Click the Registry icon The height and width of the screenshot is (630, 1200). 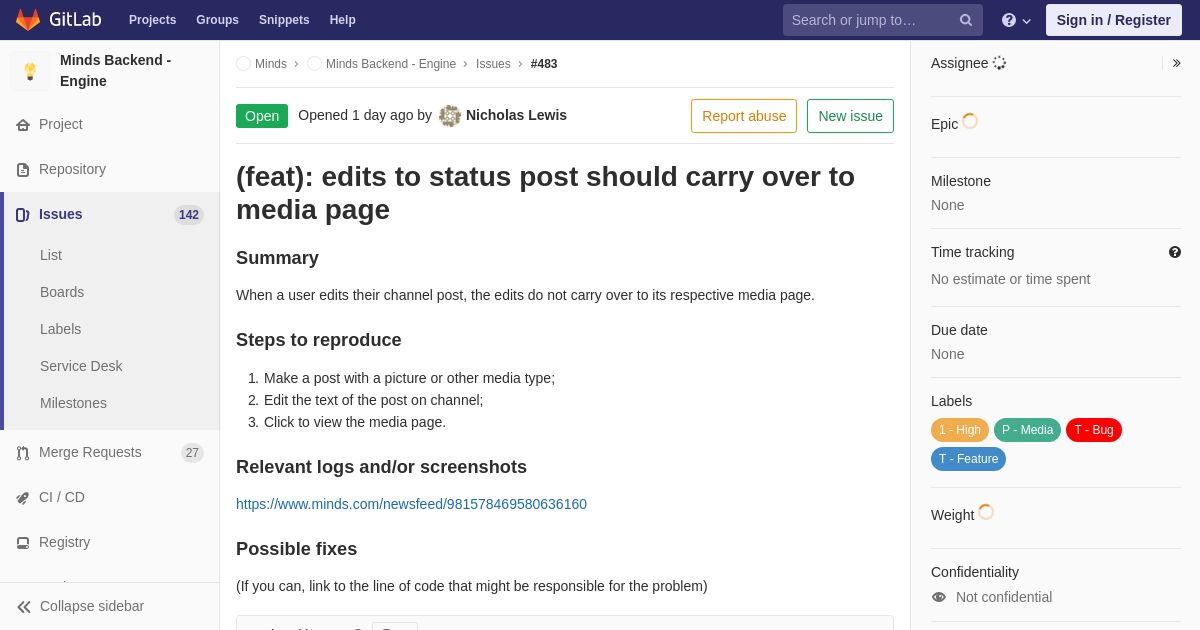[x=23, y=543]
